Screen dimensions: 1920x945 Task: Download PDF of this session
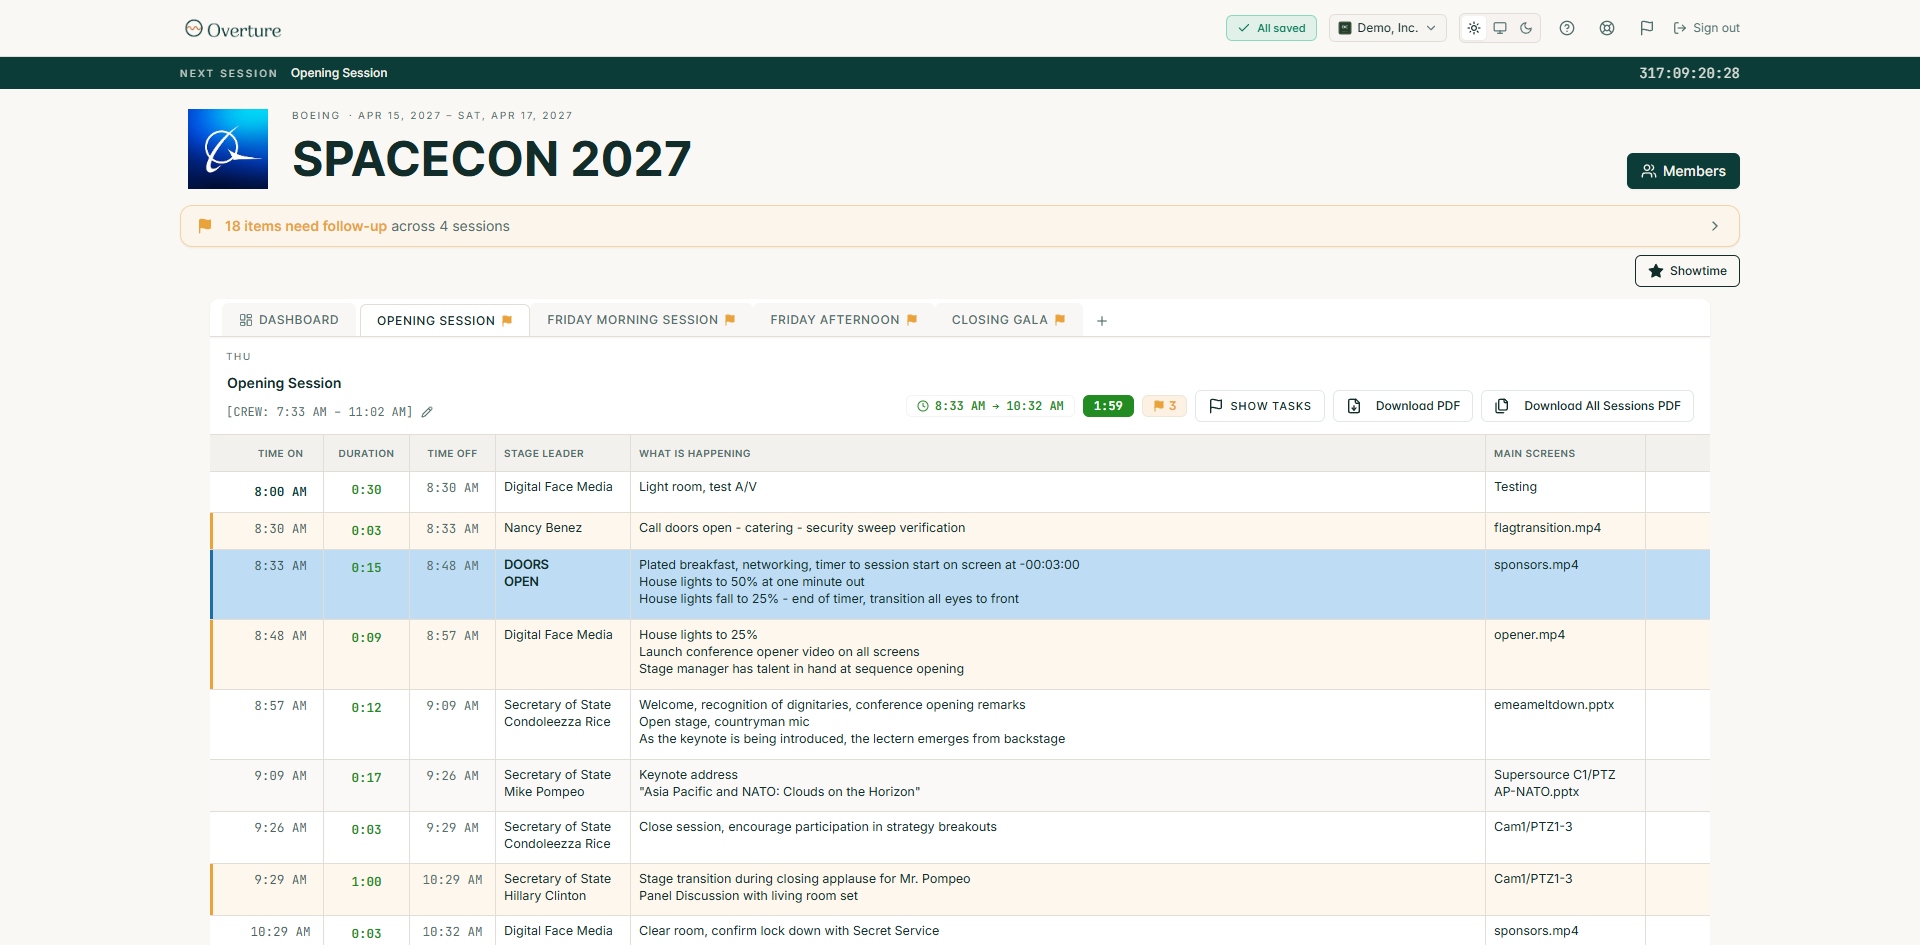(x=1403, y=406)
